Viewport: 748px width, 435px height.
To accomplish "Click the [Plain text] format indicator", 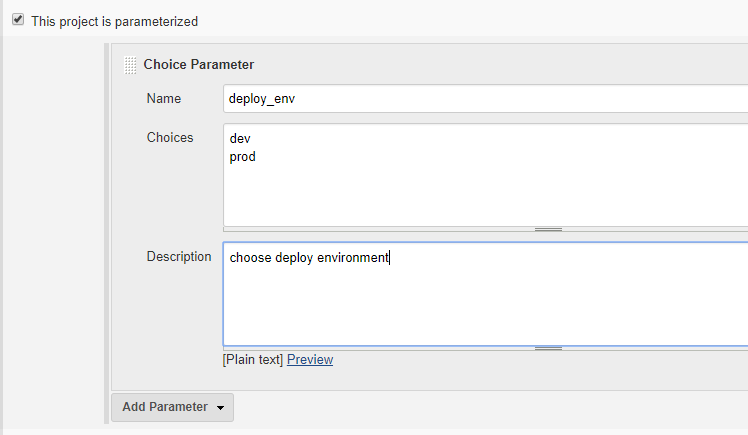I will pyautogui.click(x=253, y=360).
